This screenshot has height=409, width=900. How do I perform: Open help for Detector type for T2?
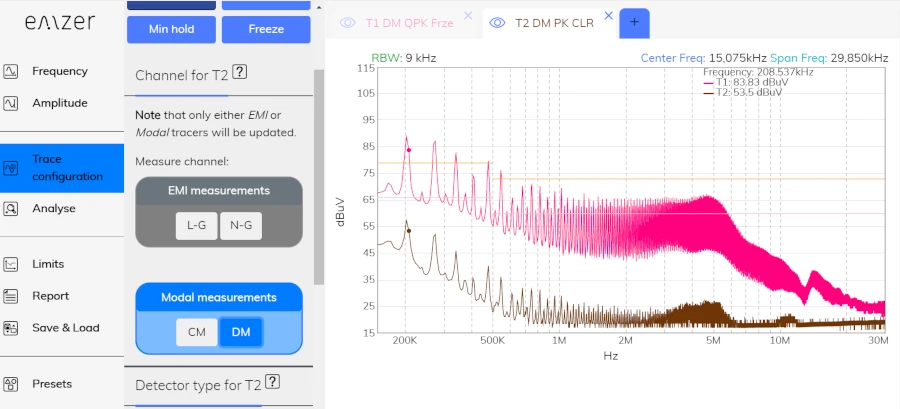tap(272, 382)
